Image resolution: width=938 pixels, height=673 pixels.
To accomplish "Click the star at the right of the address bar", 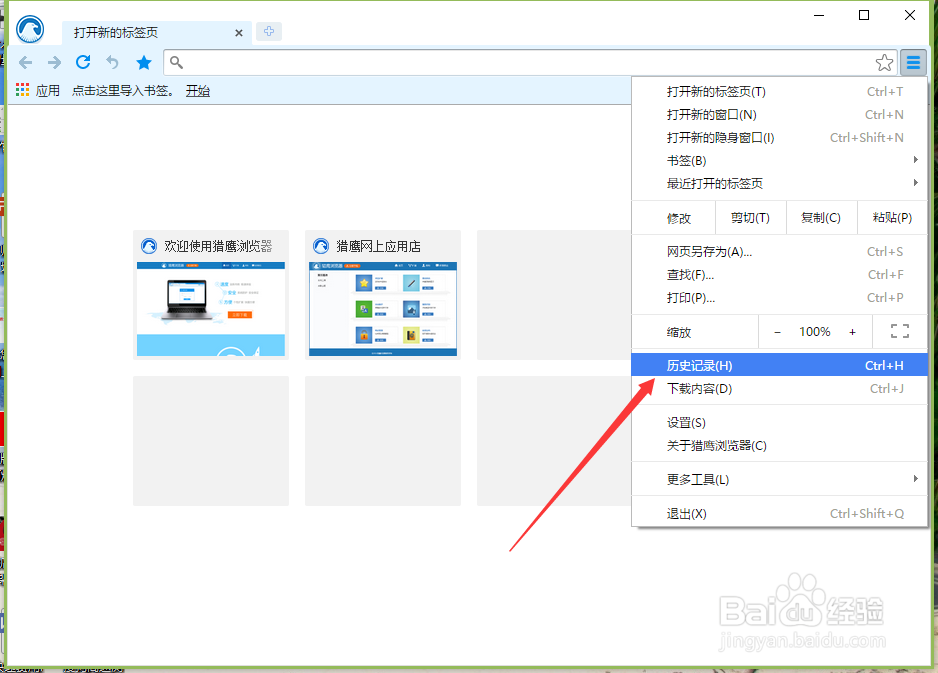I will pos(884,62).
